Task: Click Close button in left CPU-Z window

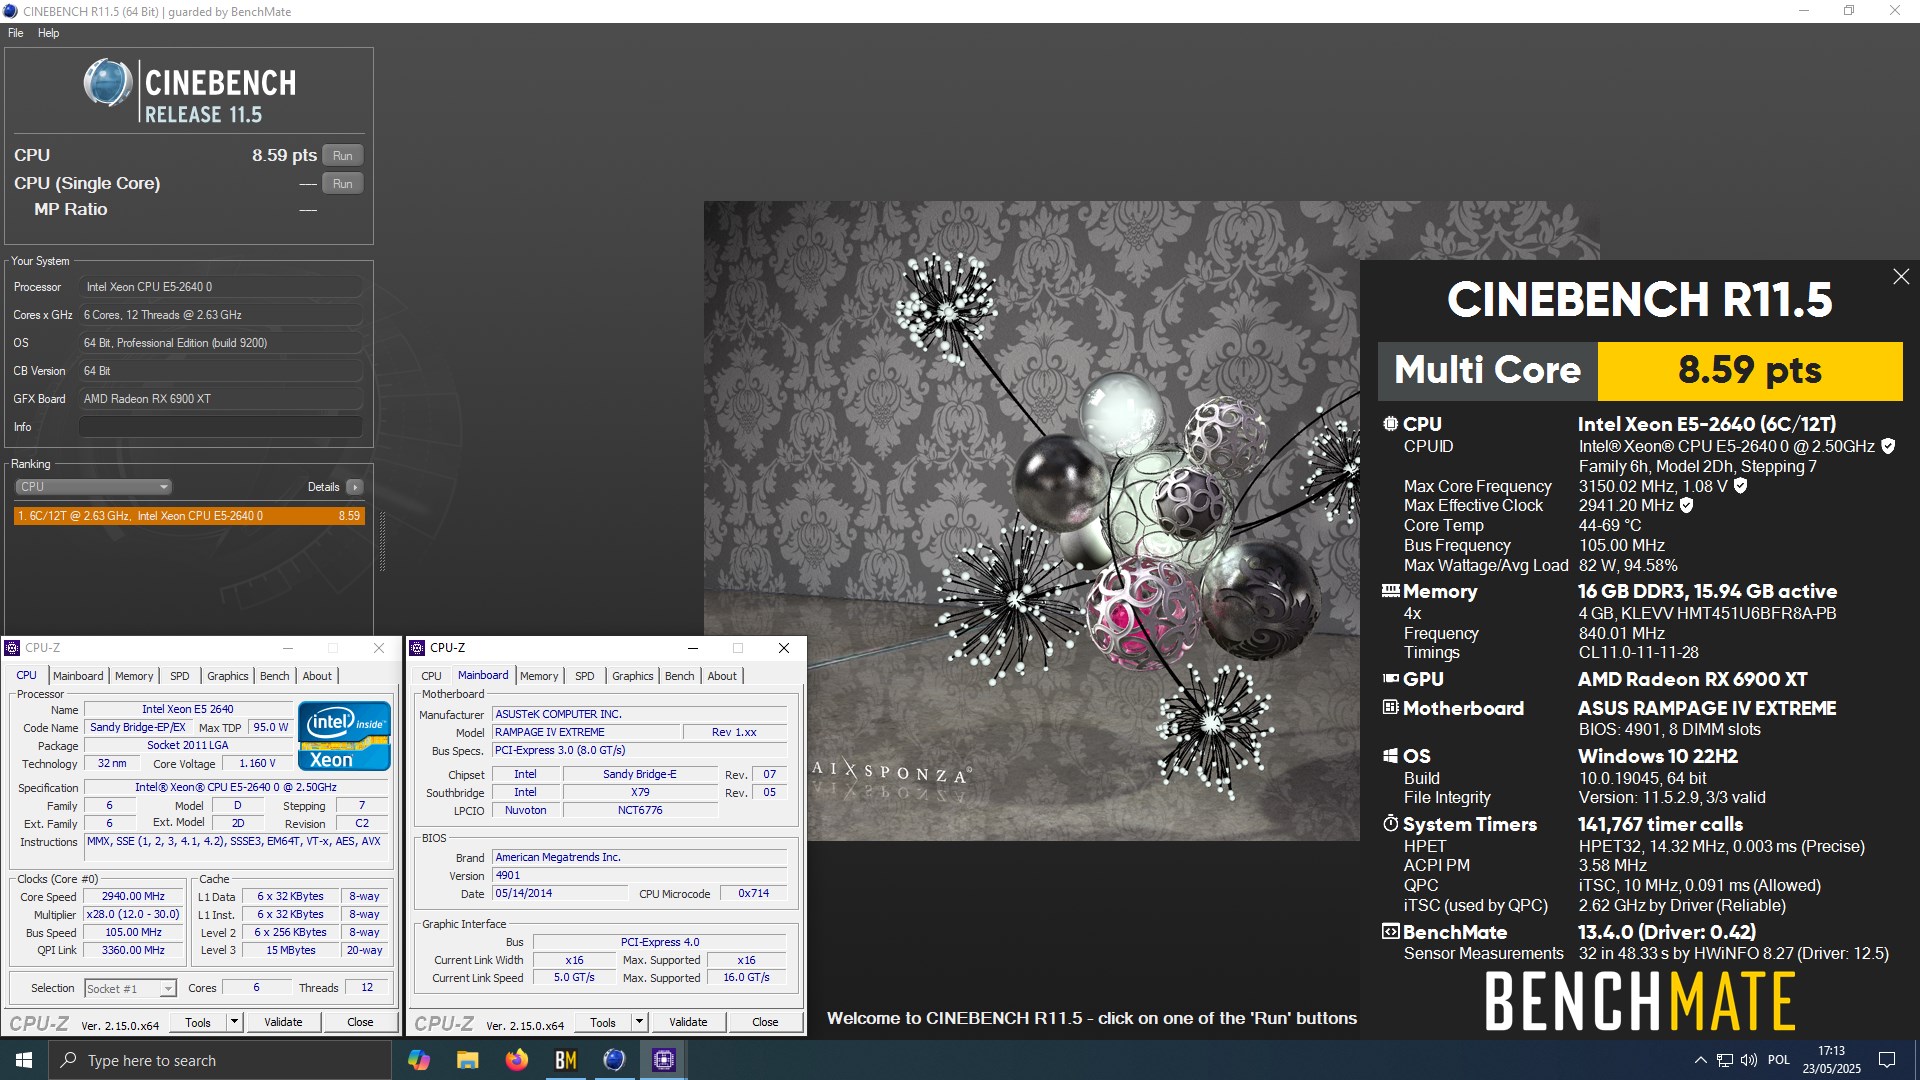Action: coord(360,1022)
